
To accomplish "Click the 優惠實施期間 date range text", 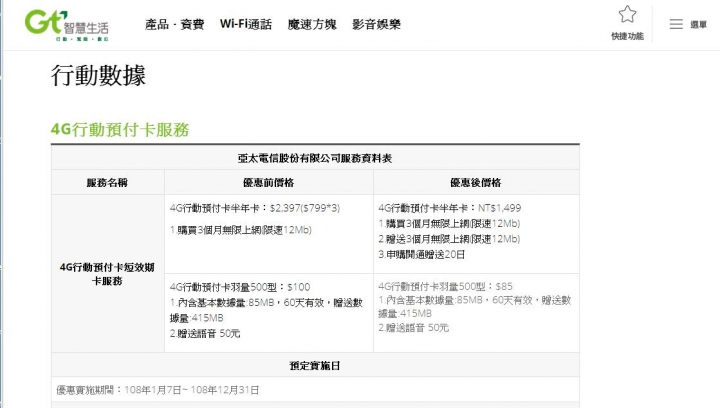I will 158,390.
